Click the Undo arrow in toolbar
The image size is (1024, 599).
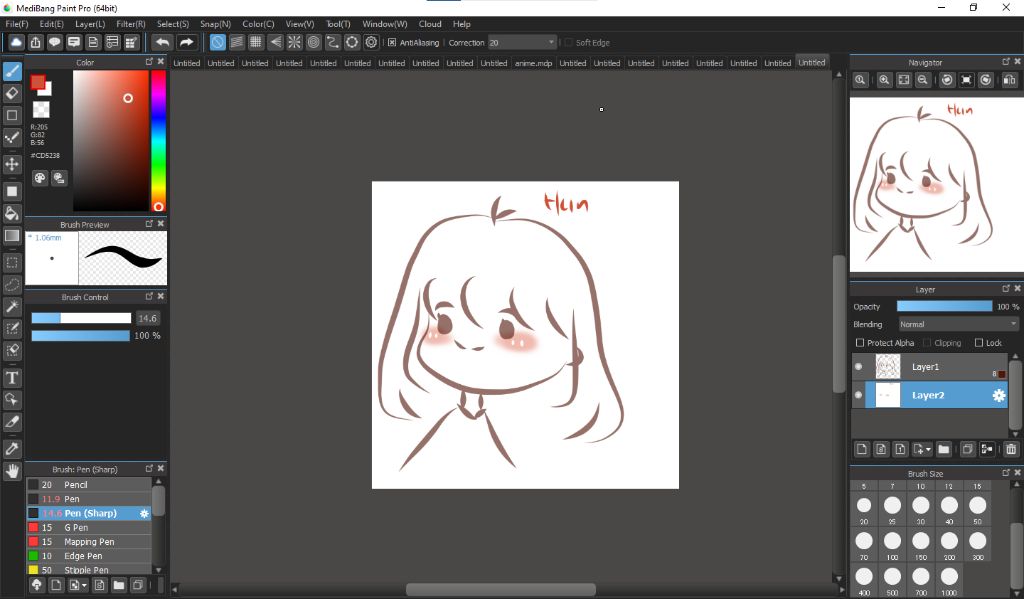[162, 43]
